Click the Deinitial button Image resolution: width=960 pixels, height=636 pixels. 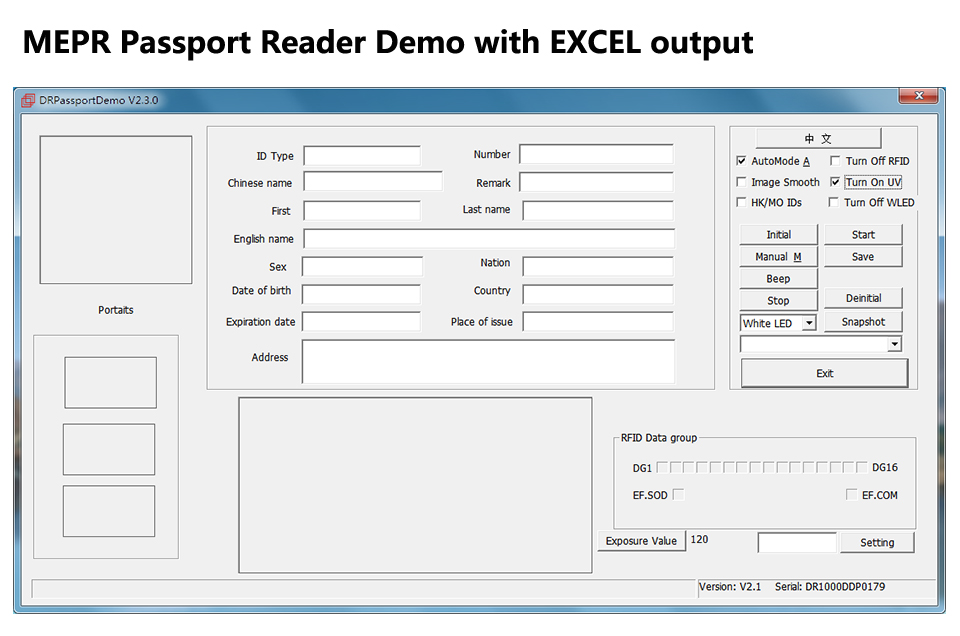pyautogui.click(x=863, y=298)
